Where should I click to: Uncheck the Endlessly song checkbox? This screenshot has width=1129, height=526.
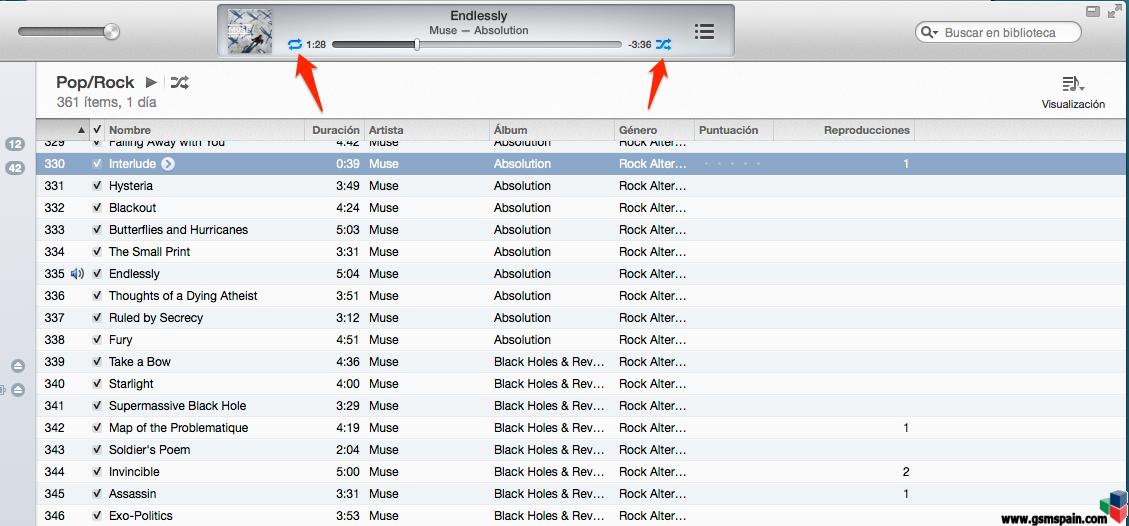point(97,273)
